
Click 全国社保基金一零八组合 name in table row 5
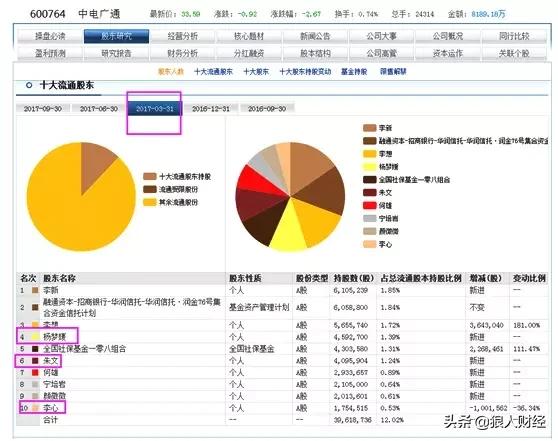point(85,349)
